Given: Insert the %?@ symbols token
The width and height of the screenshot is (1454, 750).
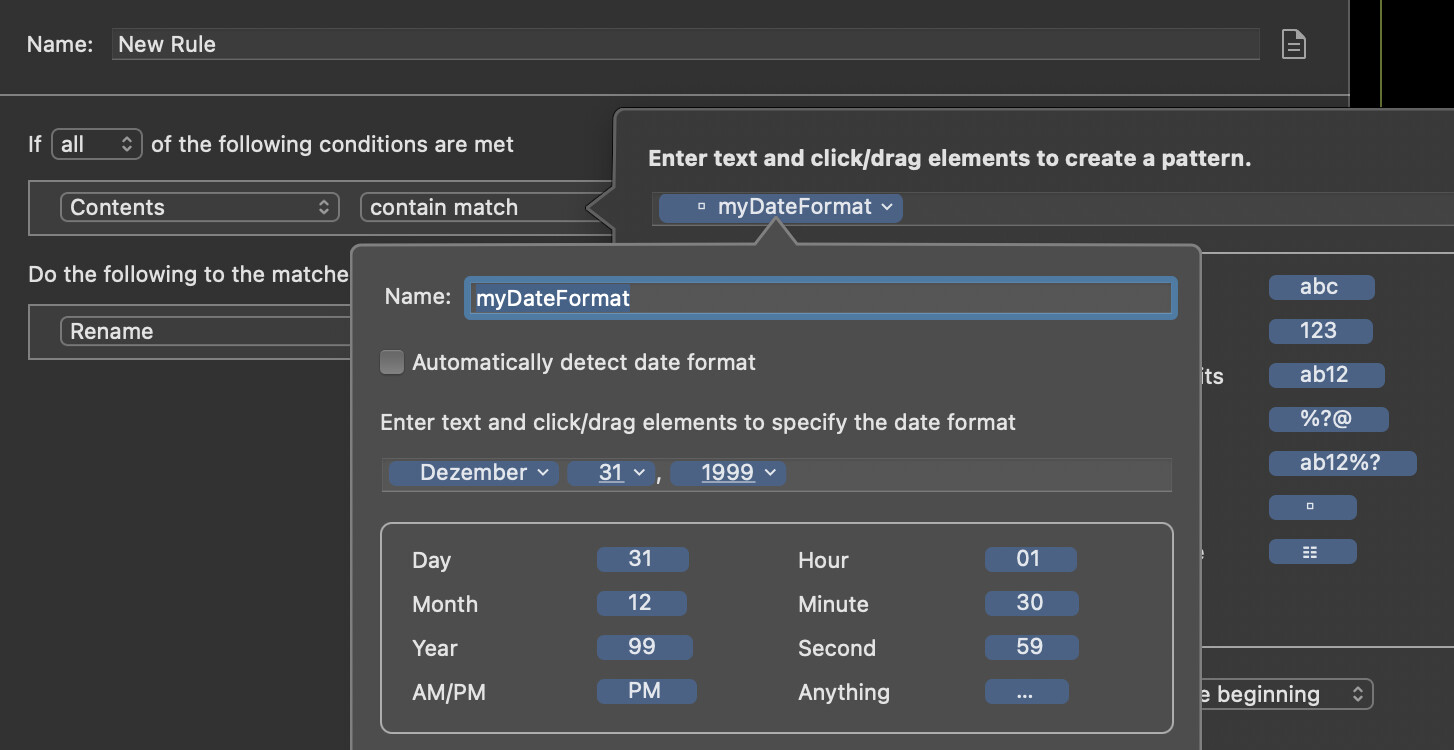Looking at the screenshot, I should pyautogui.click(x=1328, y=419).
